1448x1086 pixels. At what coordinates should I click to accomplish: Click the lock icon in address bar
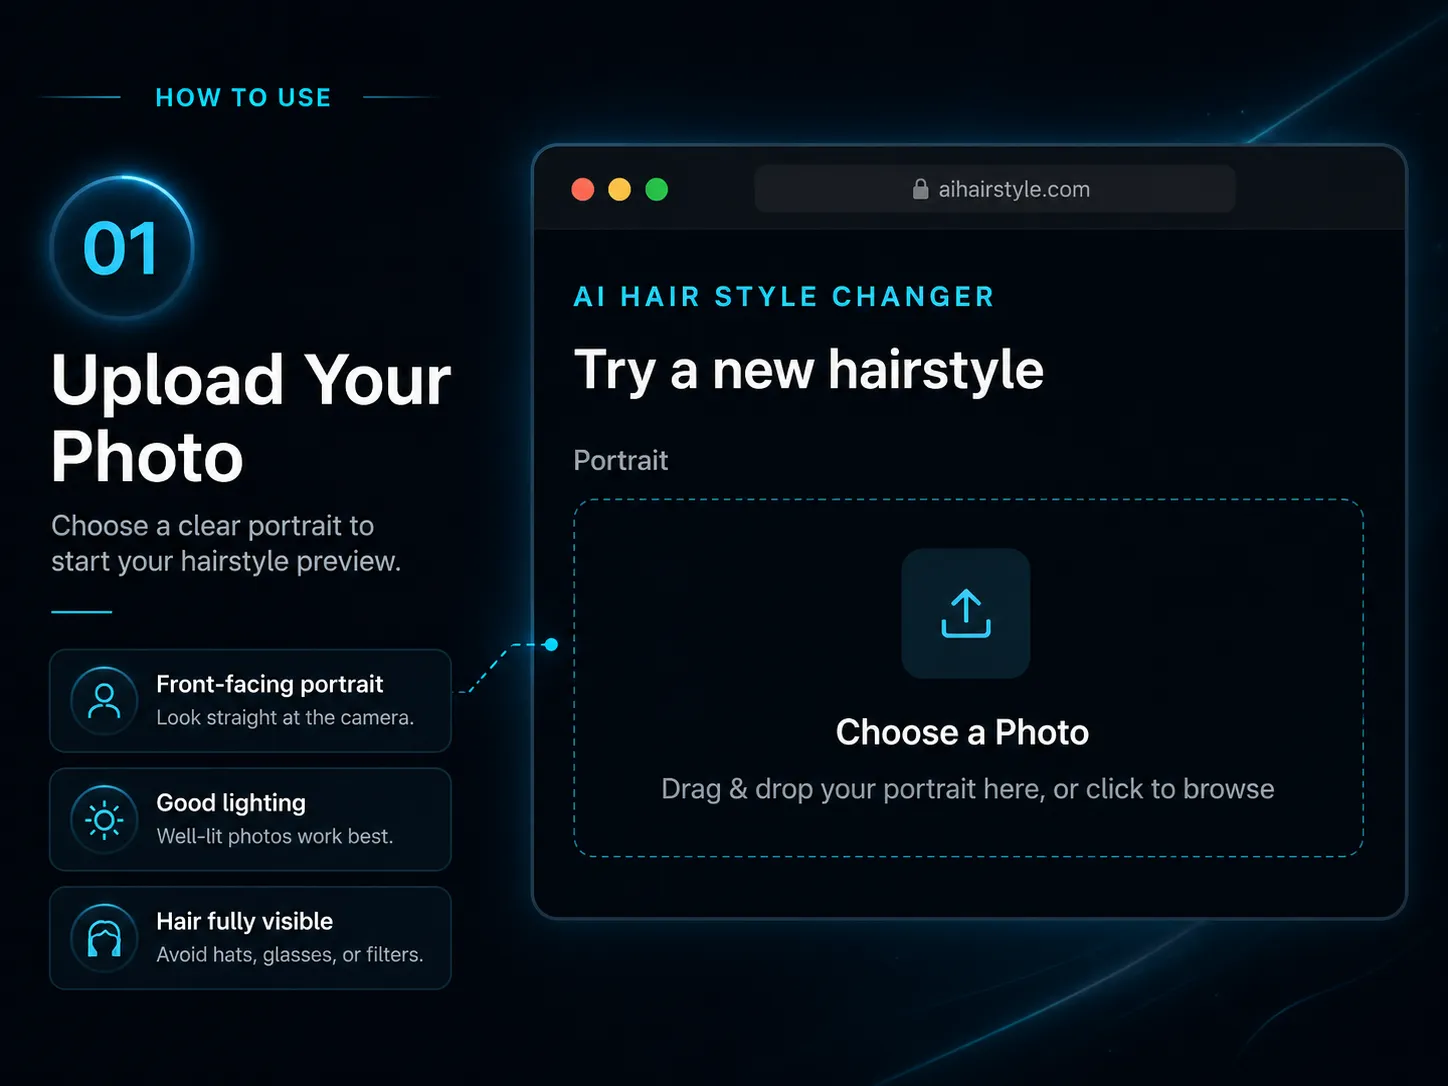click(921, 189)
